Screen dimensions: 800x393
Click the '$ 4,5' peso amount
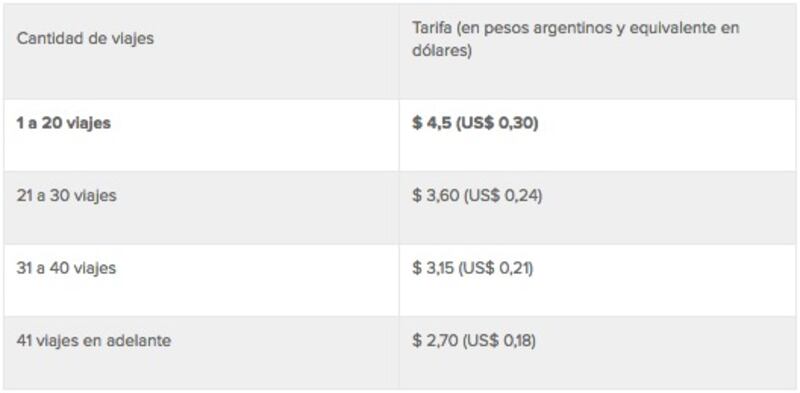(432, 124)
